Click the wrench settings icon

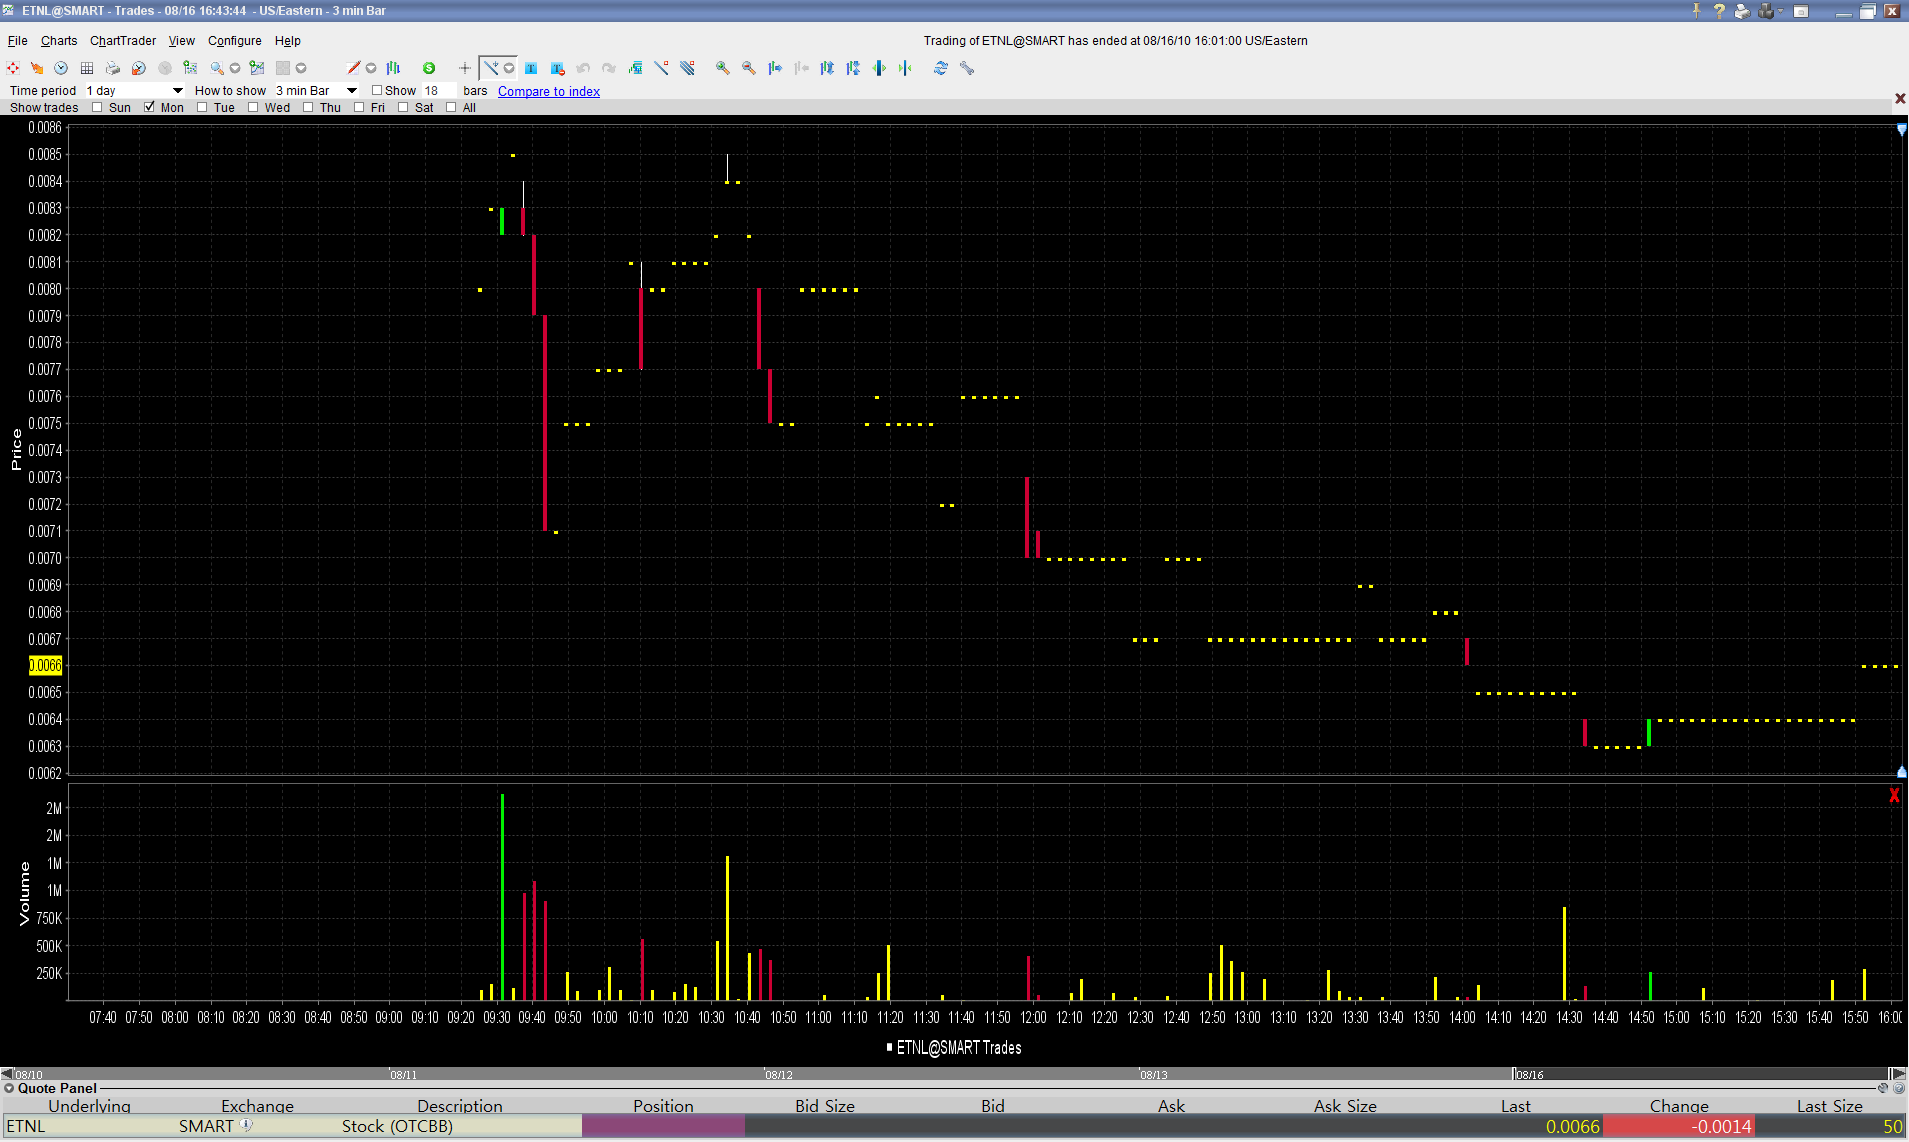click(967, 68)
